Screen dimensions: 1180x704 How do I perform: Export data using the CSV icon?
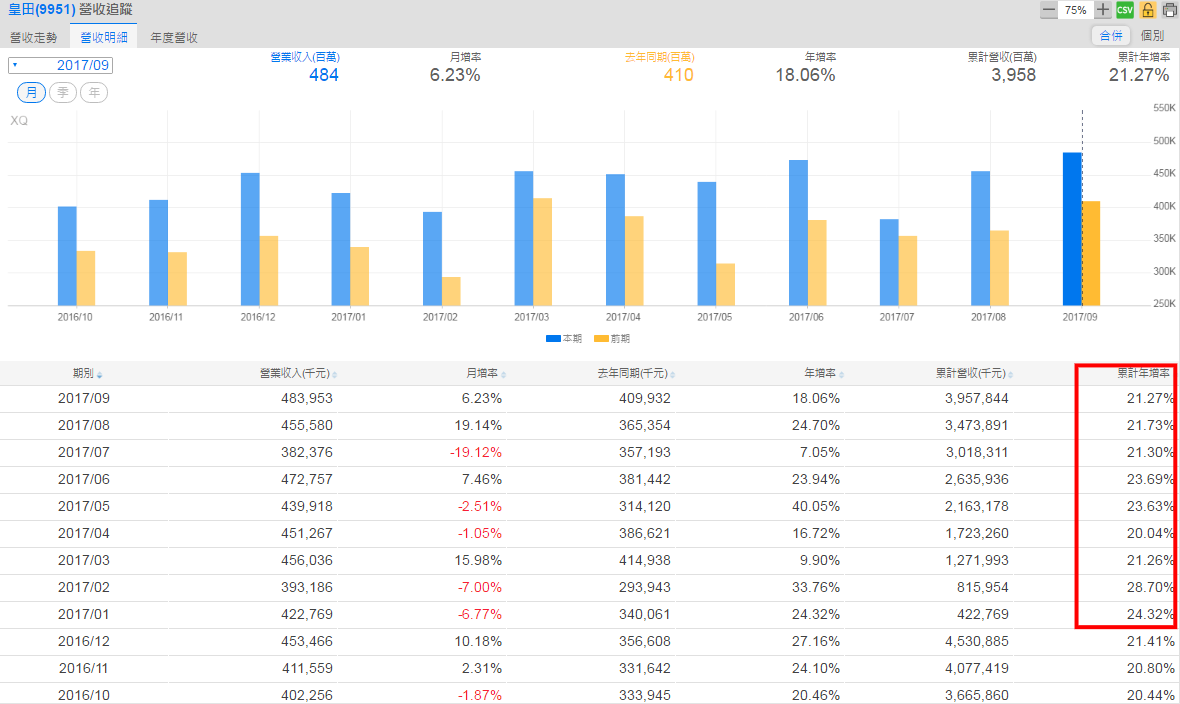pos(1125,10)
